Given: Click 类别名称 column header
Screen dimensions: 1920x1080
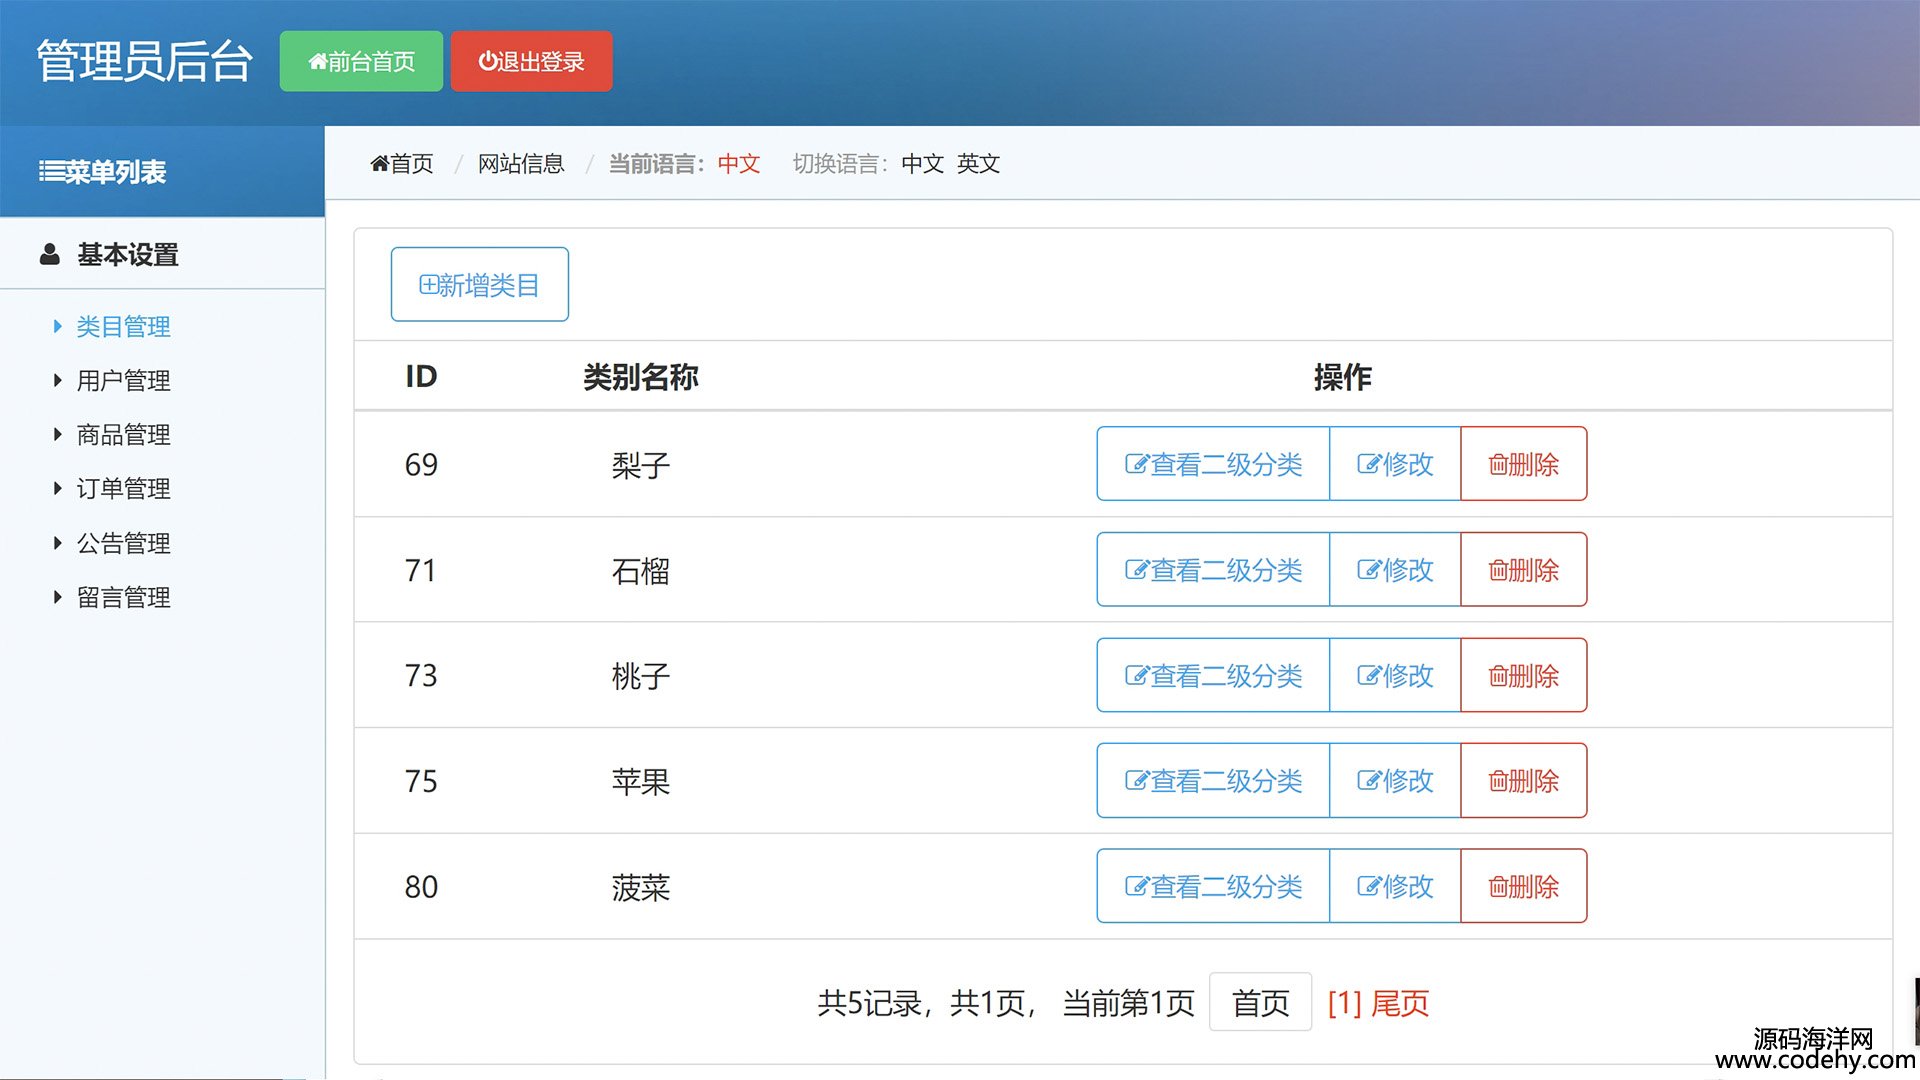Looking at the screenshot, I should tap(641, 377).
